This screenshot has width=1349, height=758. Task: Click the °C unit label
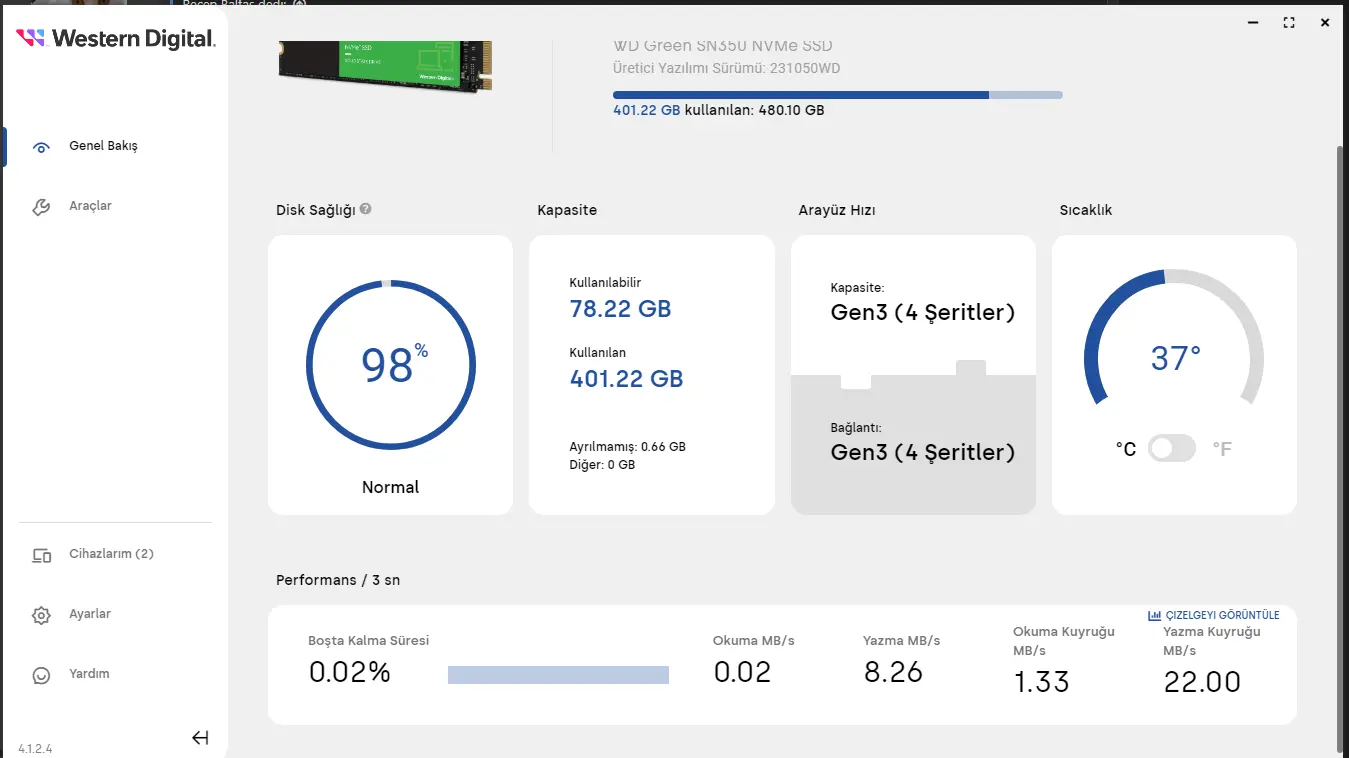click(x=1126, y=449)
